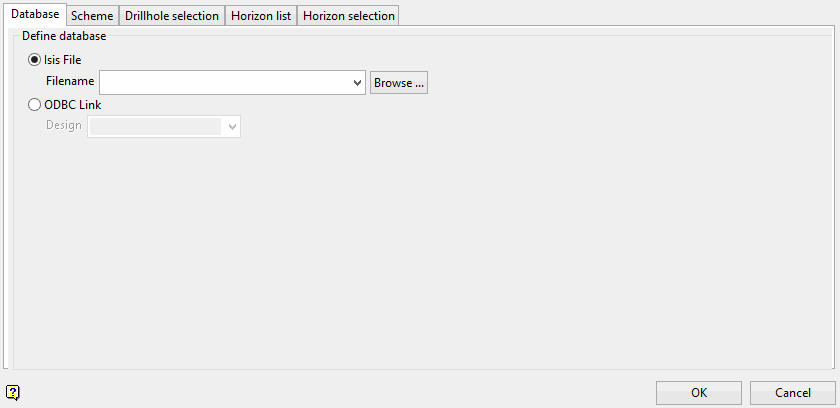
Task: Click the ODBC Link label text
Action: tap(73, 104)
